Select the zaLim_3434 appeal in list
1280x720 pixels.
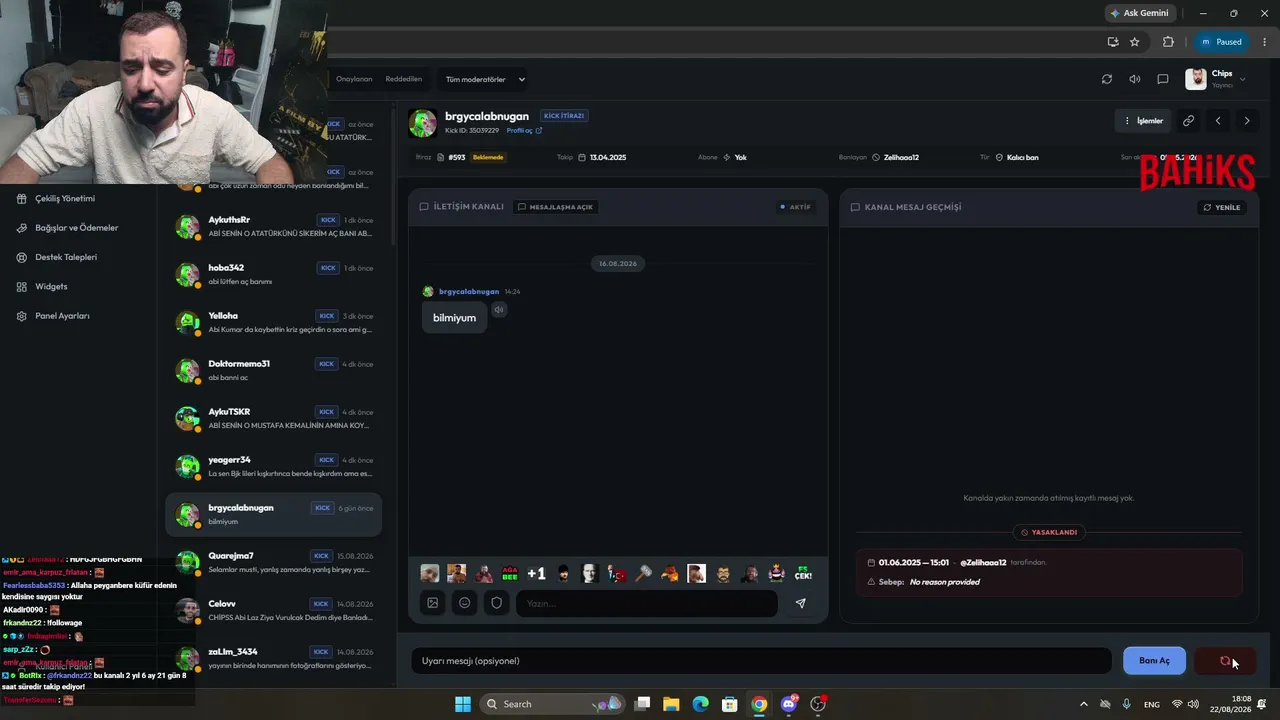[274, 658]
